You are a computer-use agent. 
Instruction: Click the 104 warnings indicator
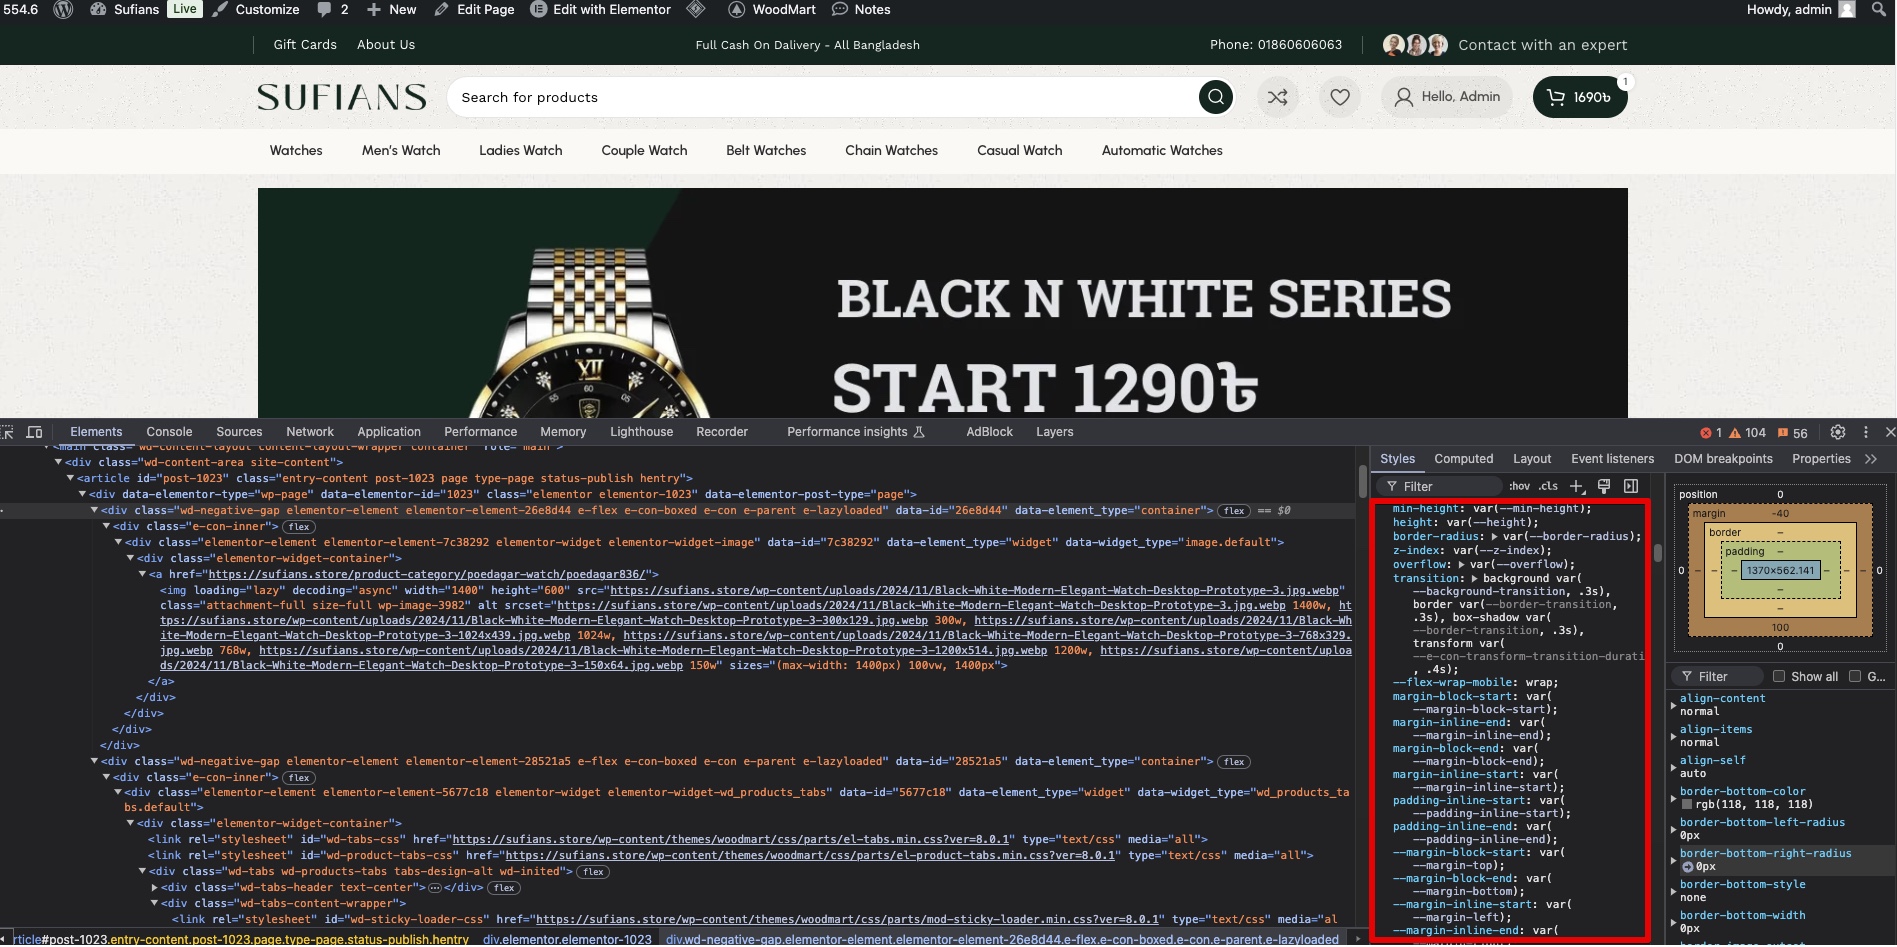[x=1747, y=433]
